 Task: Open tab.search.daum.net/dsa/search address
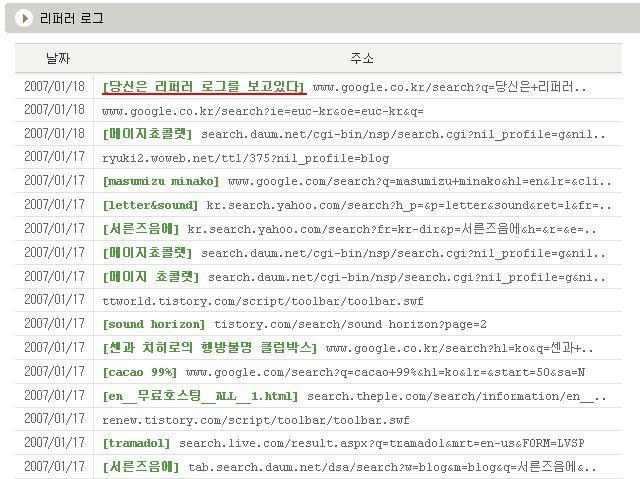point(392,467)
